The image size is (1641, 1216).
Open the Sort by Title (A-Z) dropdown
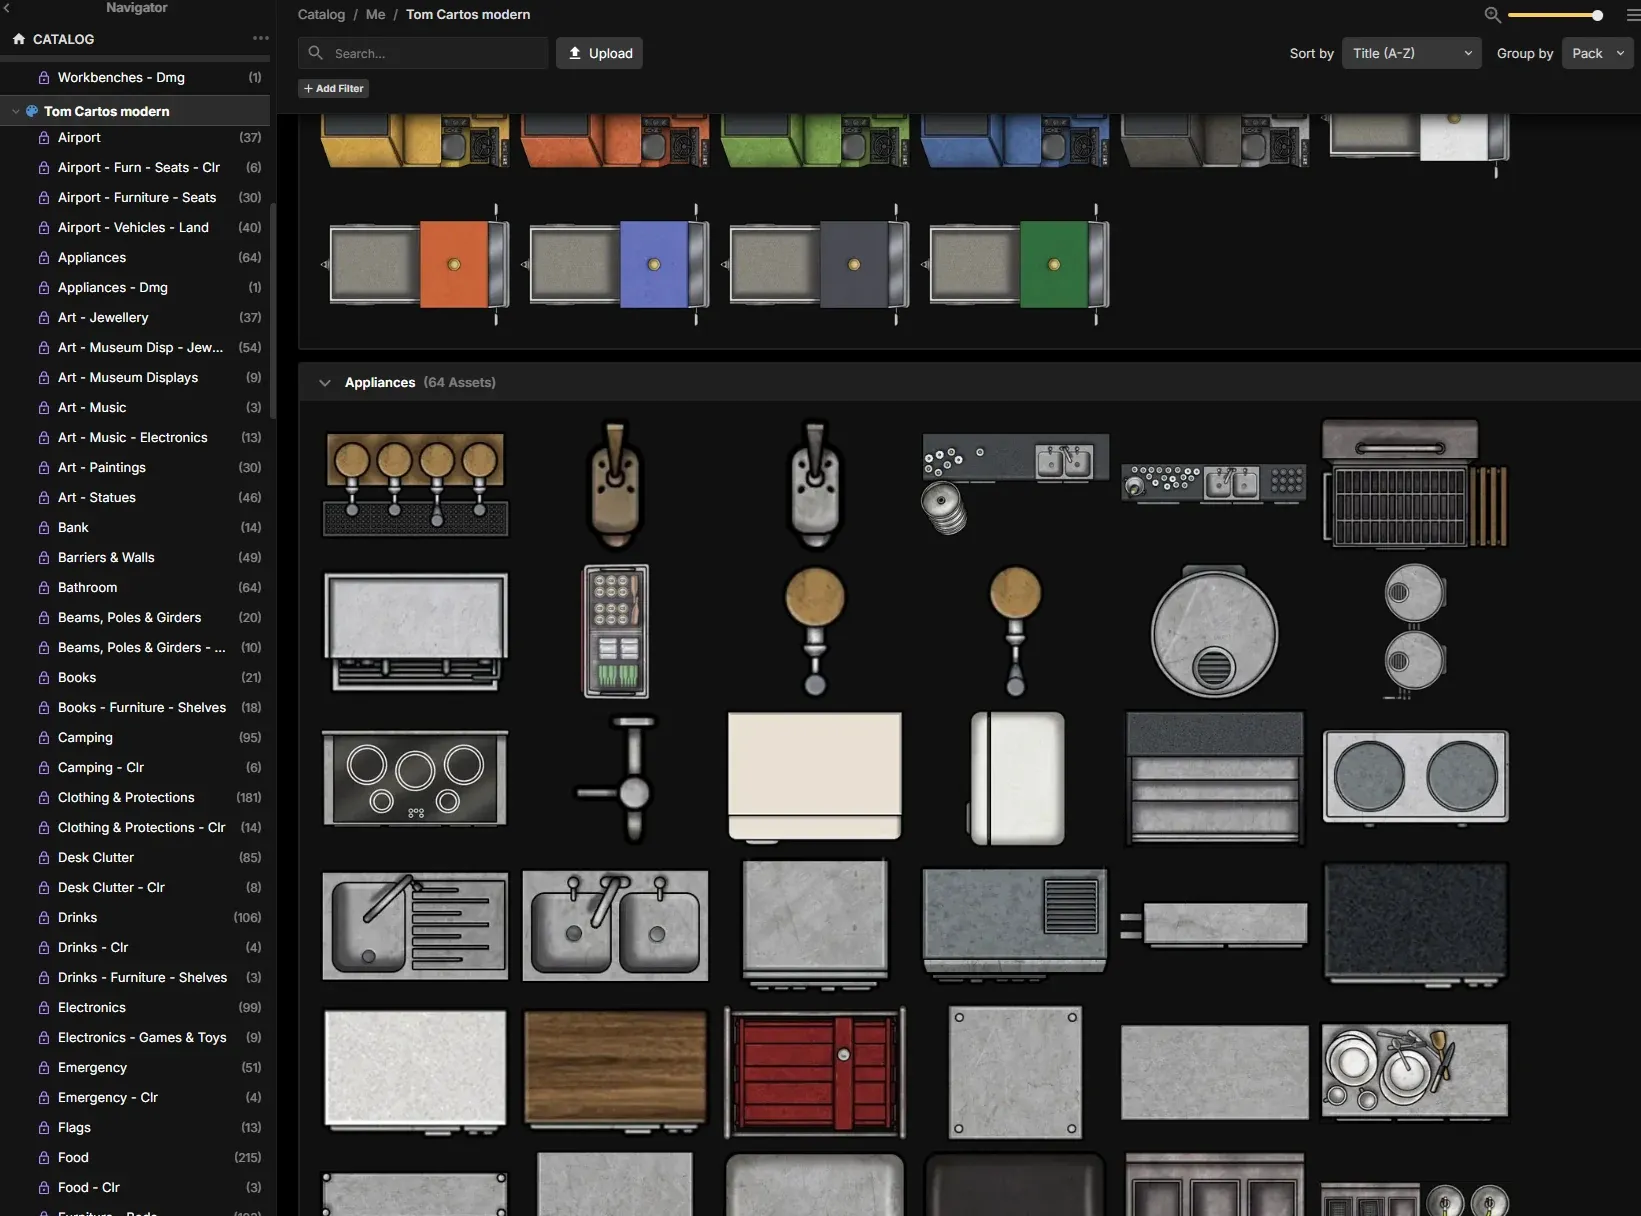click(1411, 53)
